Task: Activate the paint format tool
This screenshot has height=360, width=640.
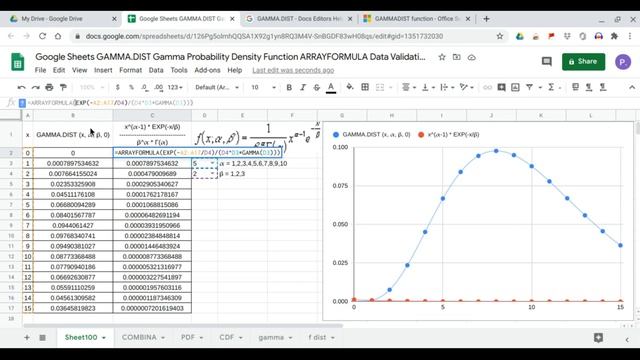Action: point(63,87)
